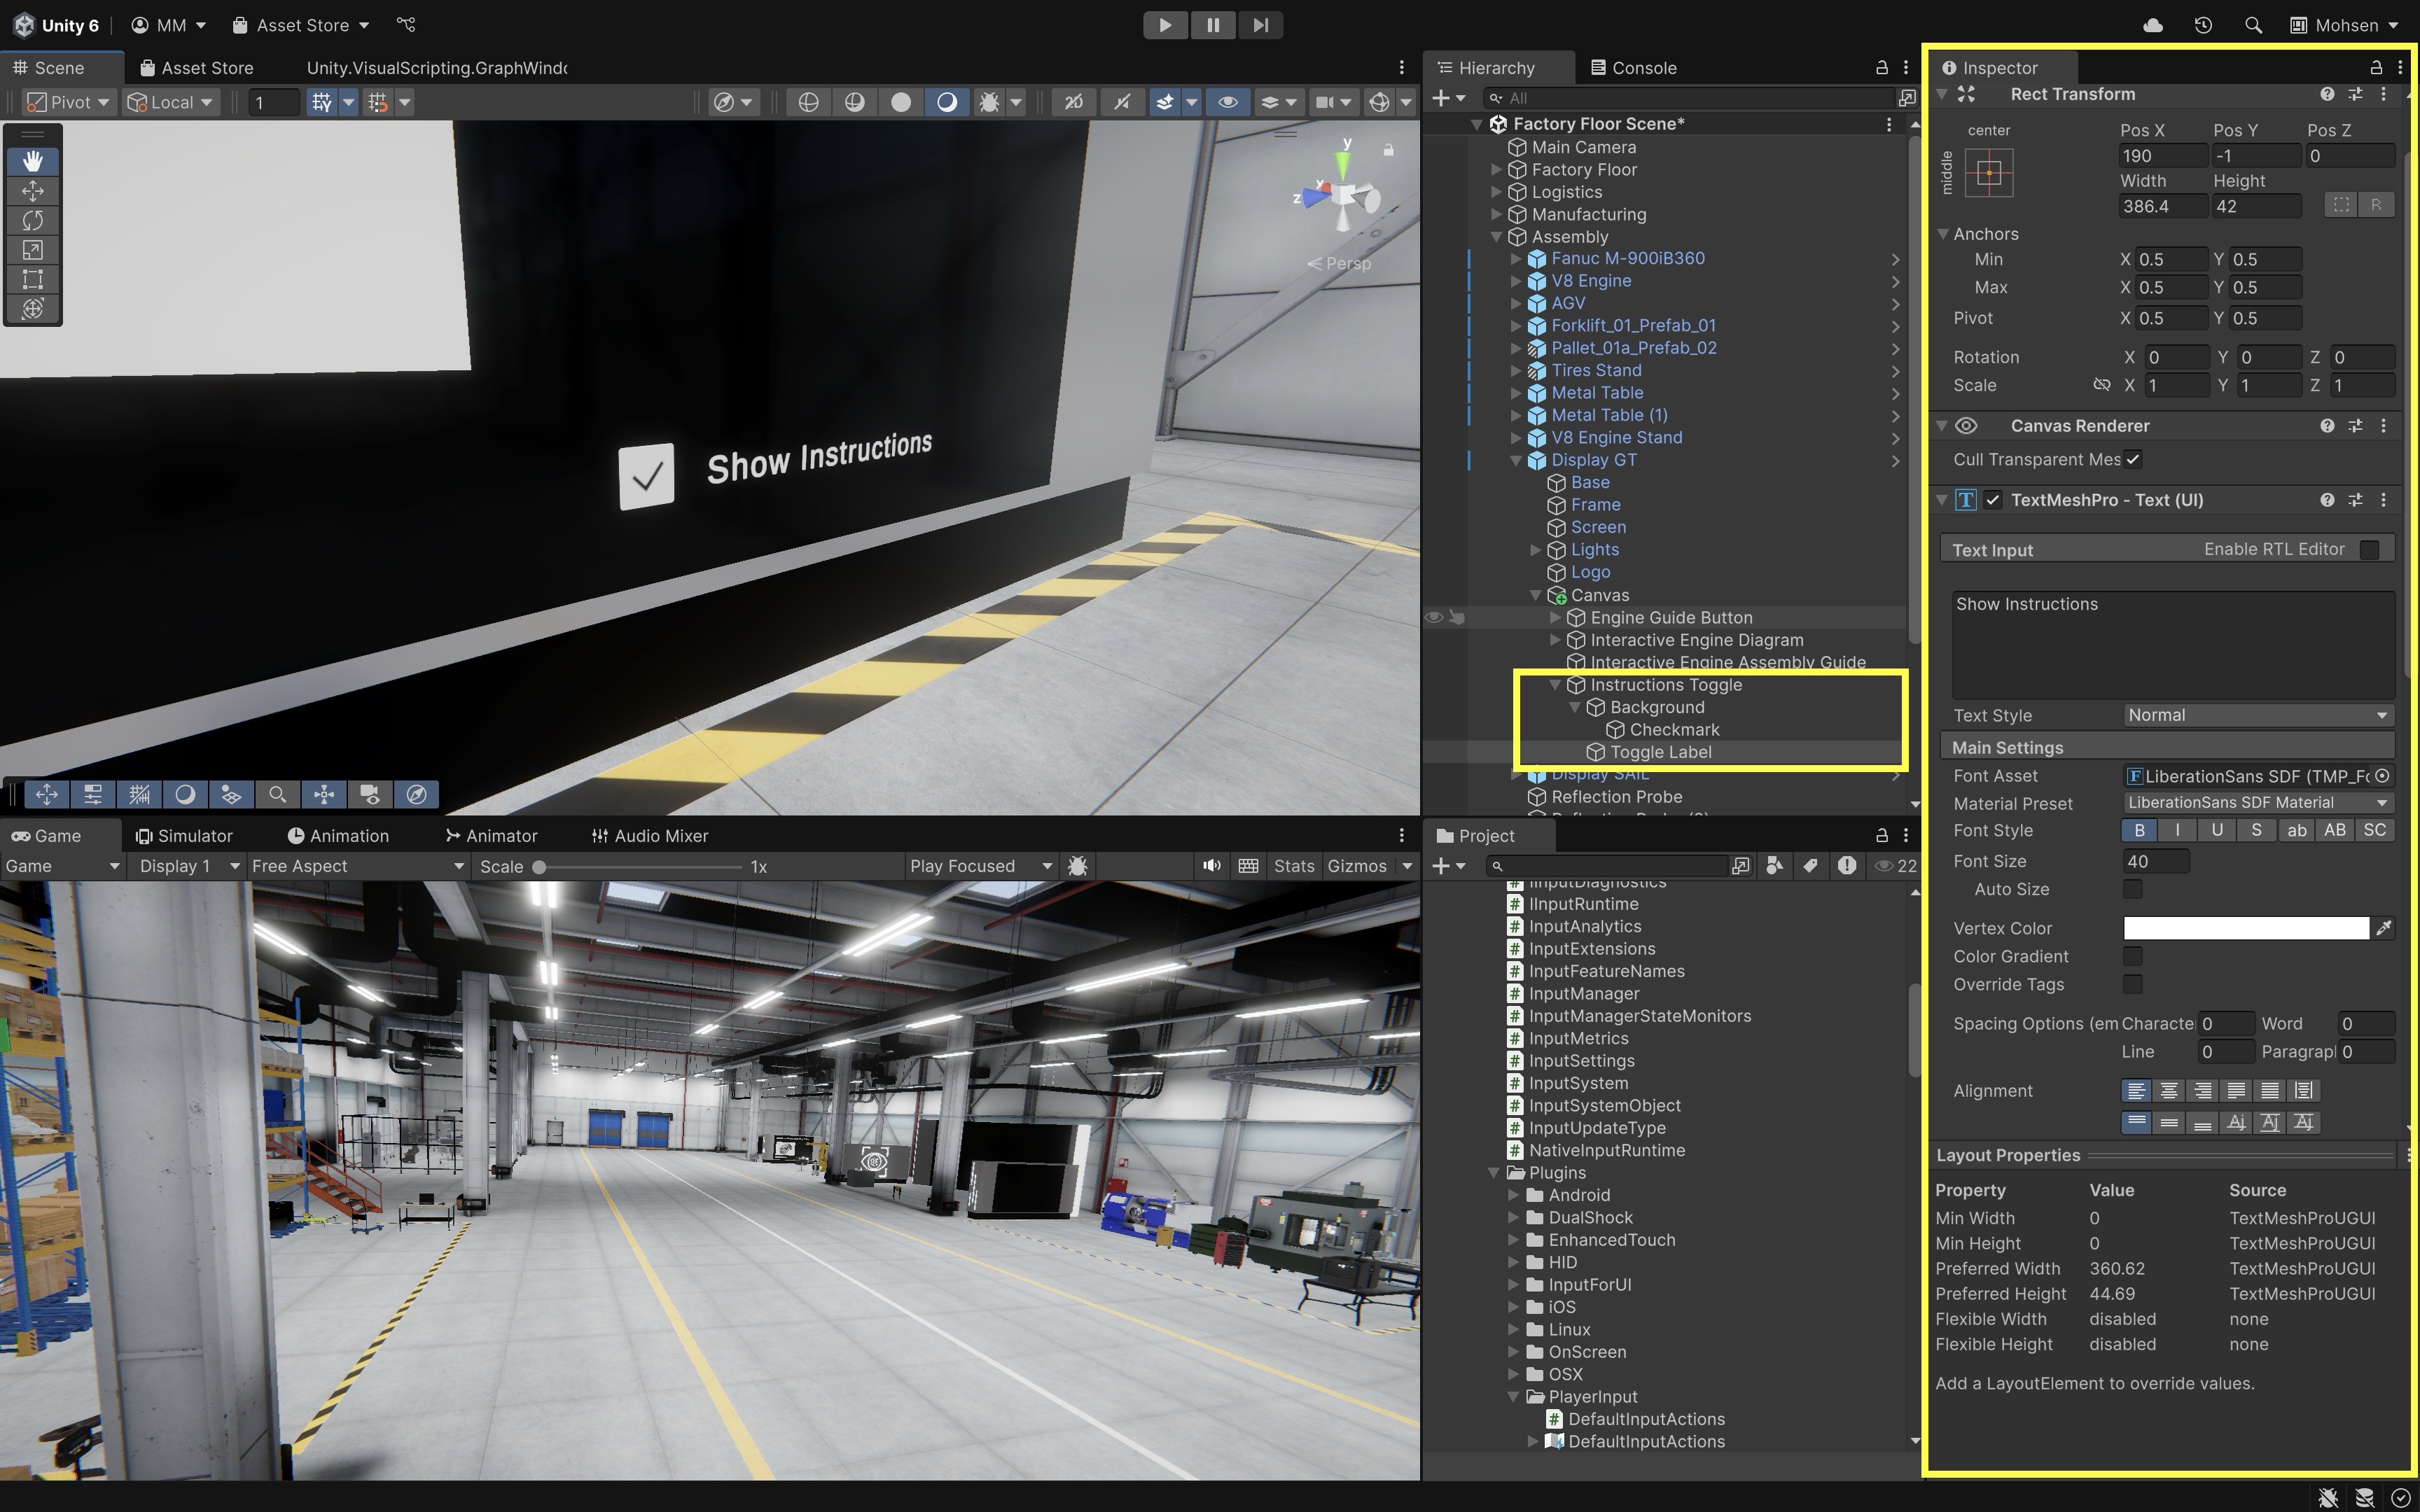2420x1512 pixels.
Task: Select the Rect tool in Scene toolbar
Action: 33,279
